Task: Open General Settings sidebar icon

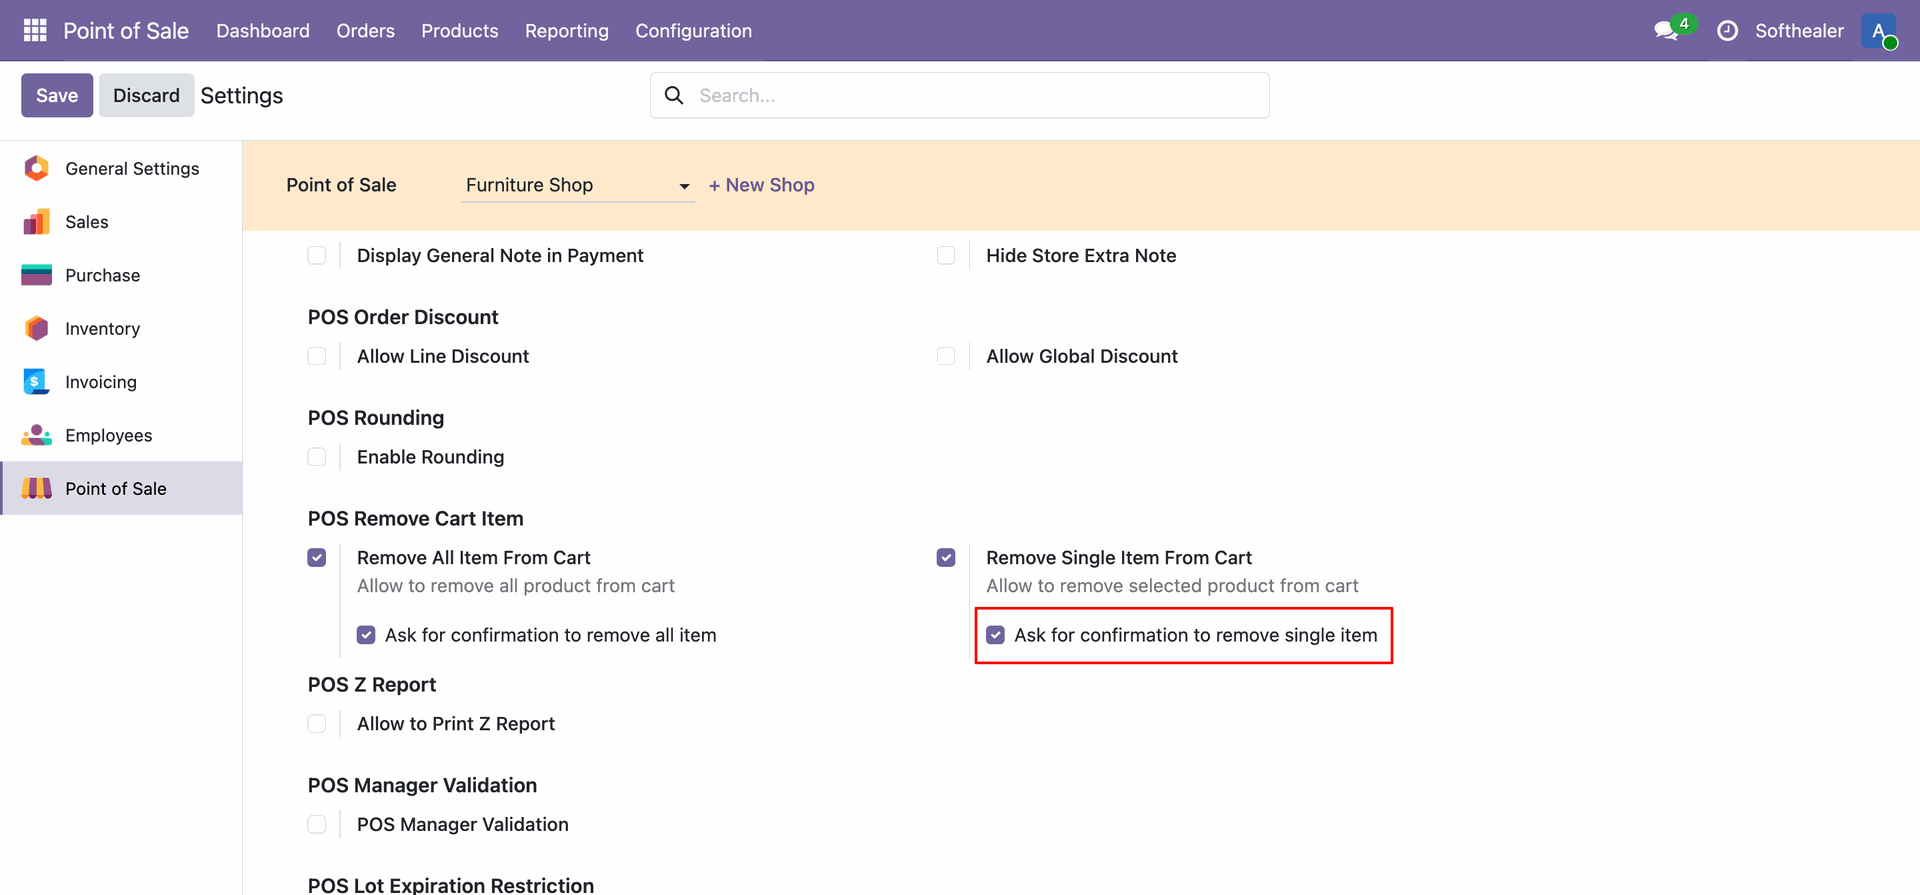Action: point(37,168)
